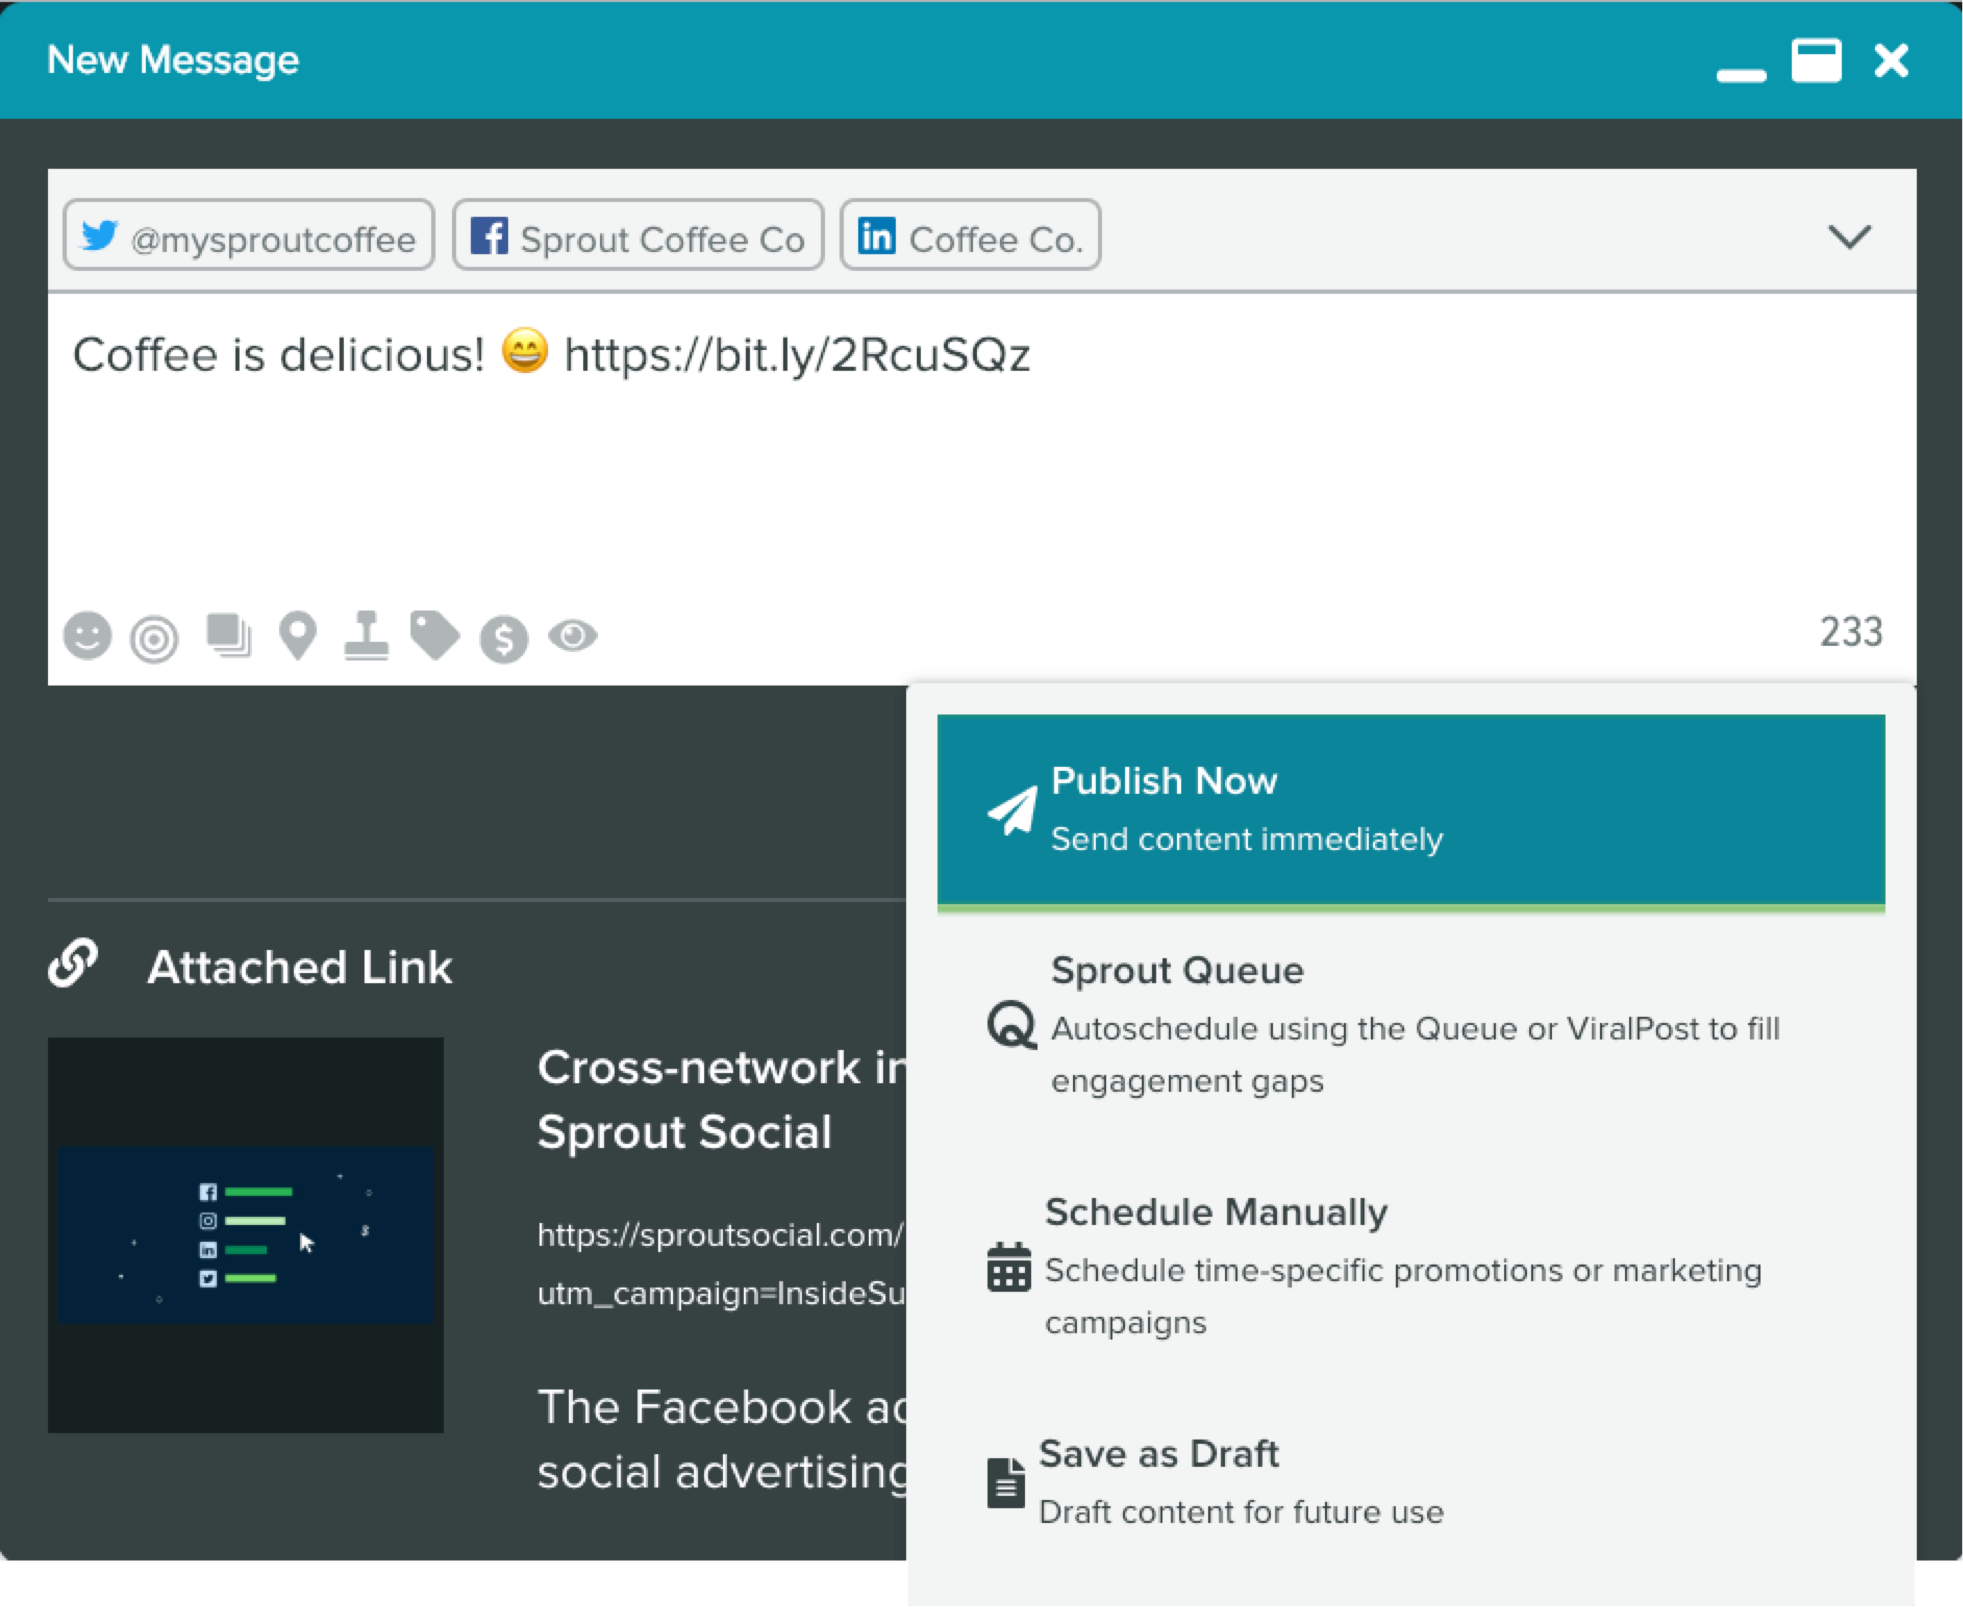
Task: Add a location with the pin icon
Action: click(297, 636)
